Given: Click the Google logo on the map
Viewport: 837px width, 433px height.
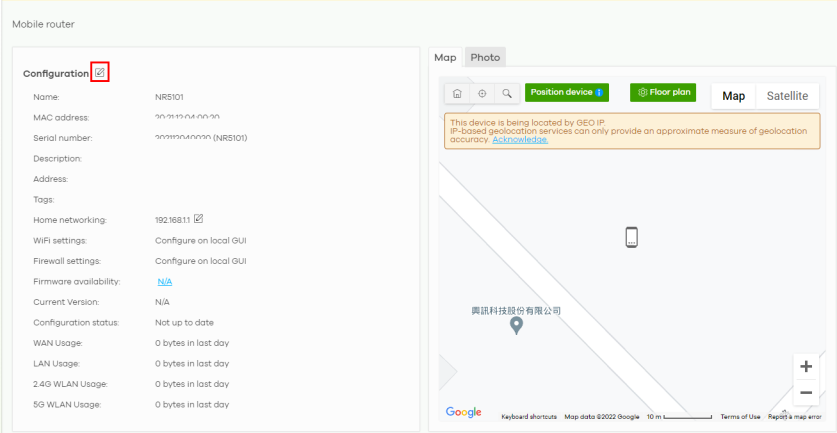Looking at the screenshot, I should pos(463,412).
